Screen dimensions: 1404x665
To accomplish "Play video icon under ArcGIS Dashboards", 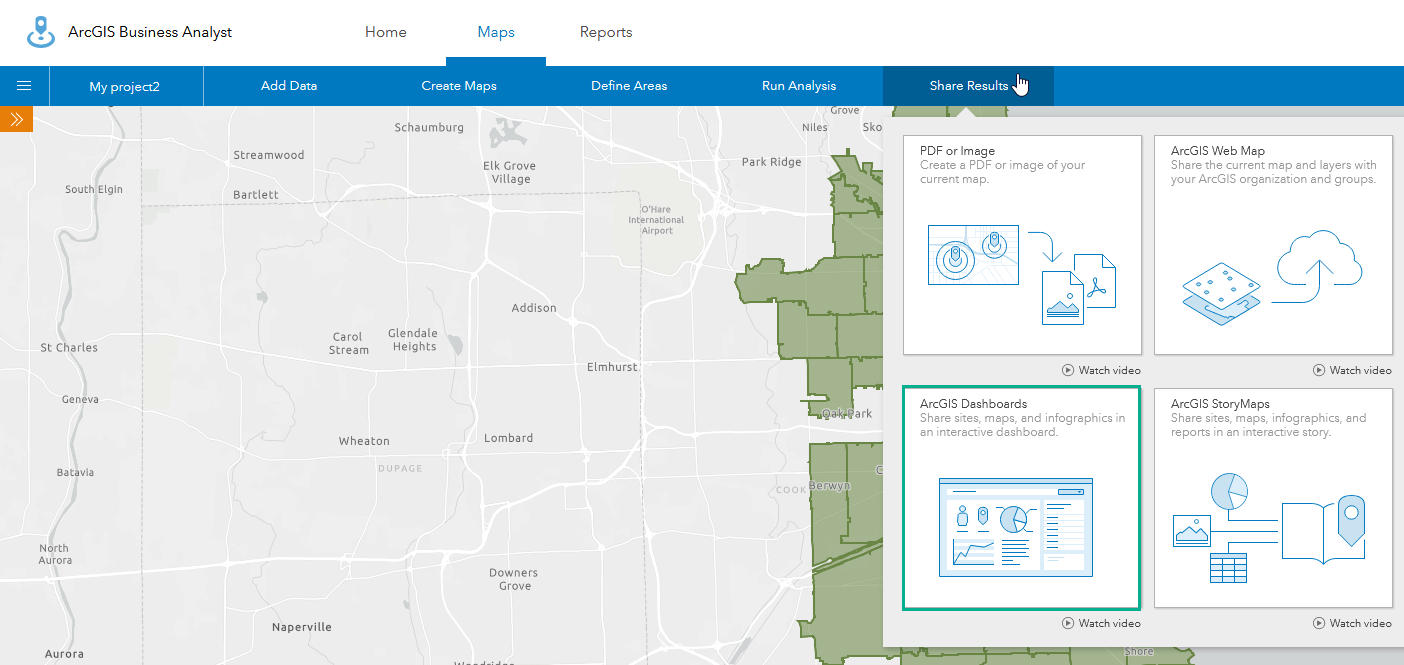I will (1068, 624).
